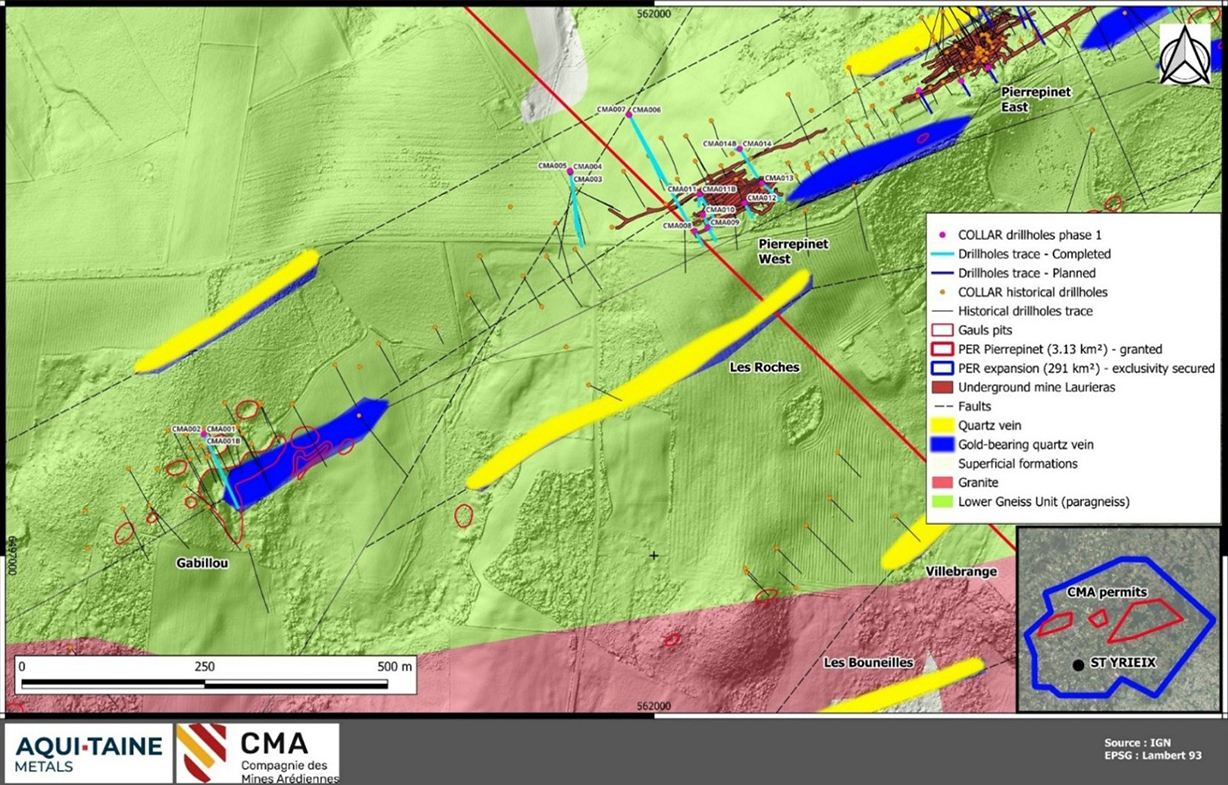Click the ST YRIEIX black dot marker
Screen dimensions: 1228x785
coord(1077,664)
